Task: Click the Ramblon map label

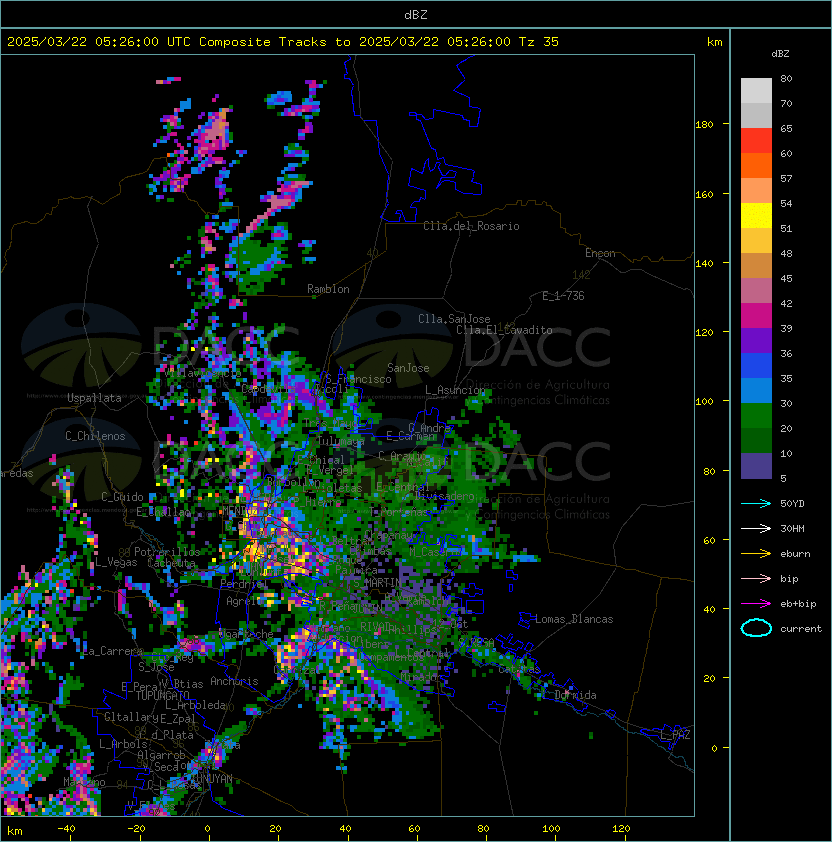Action: [328, 289]
